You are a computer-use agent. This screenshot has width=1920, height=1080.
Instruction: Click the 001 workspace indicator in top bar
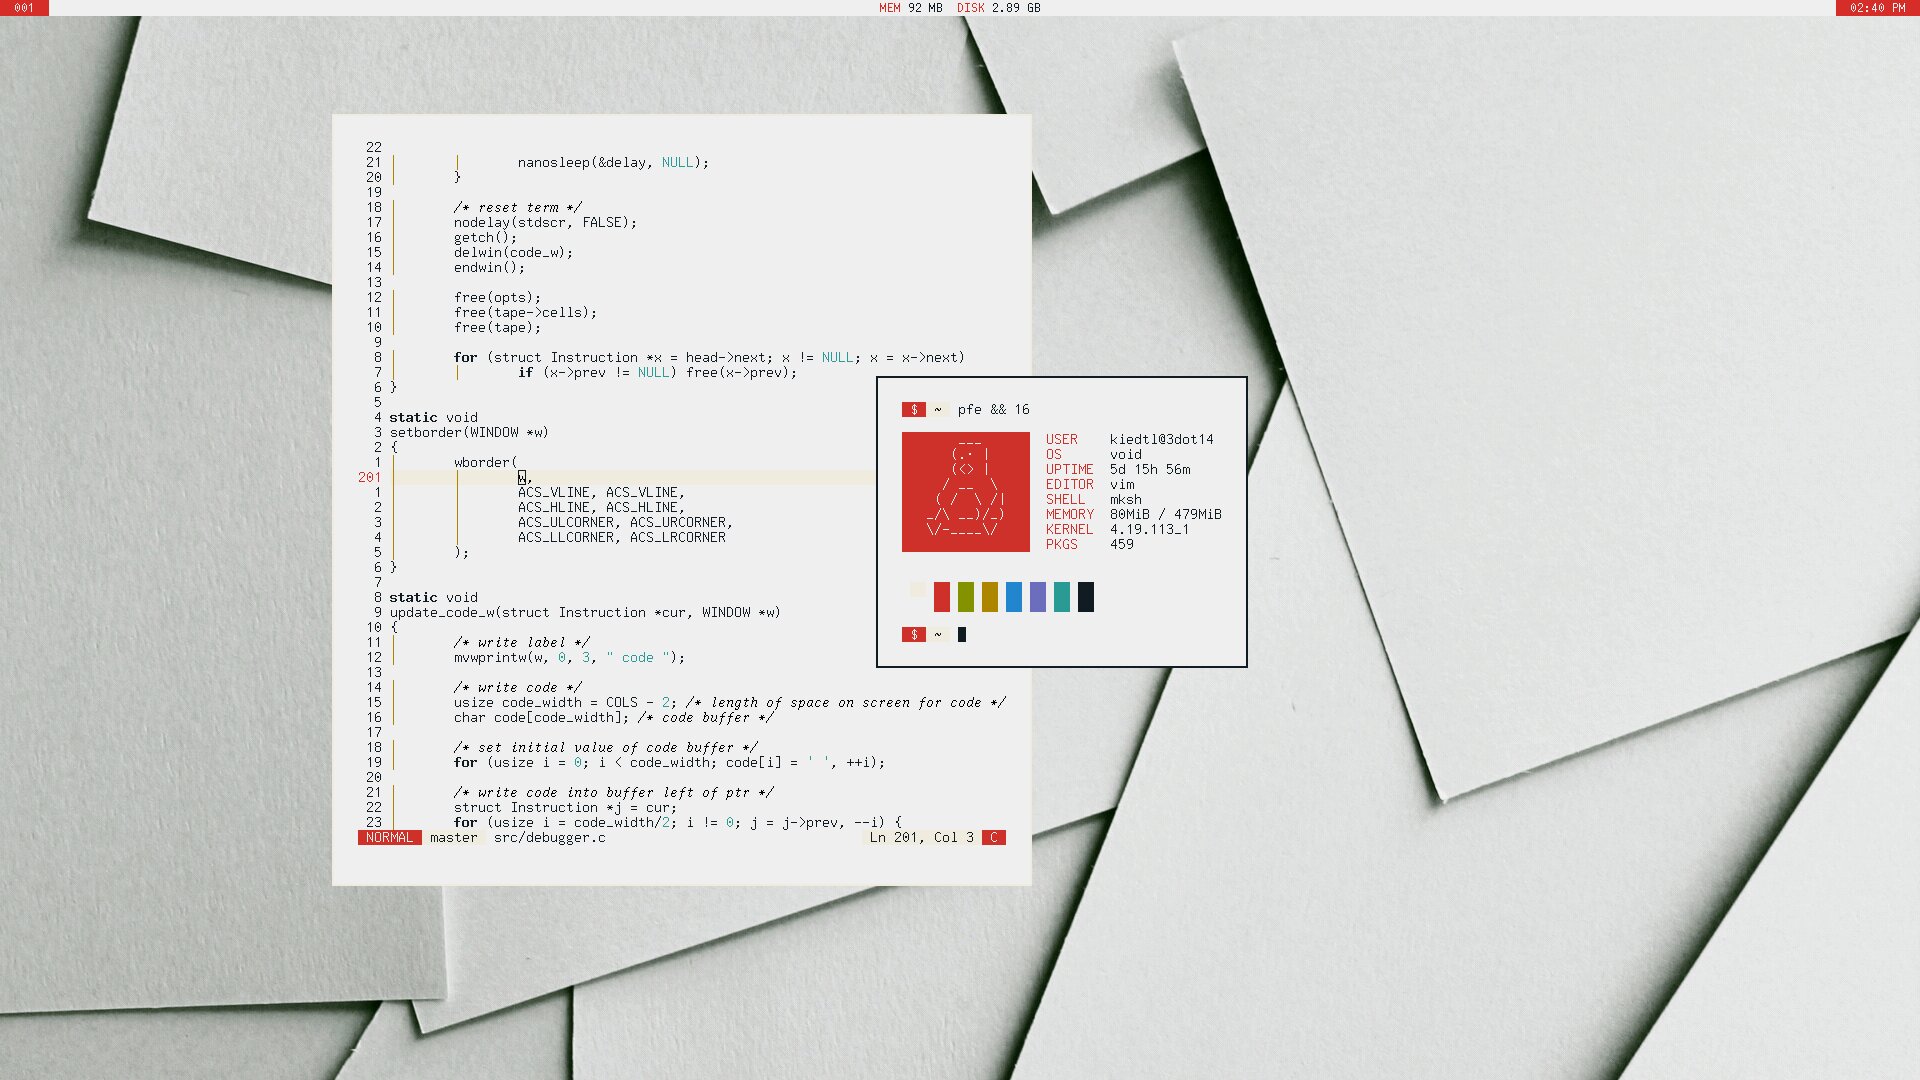click(x=24, y=8)
